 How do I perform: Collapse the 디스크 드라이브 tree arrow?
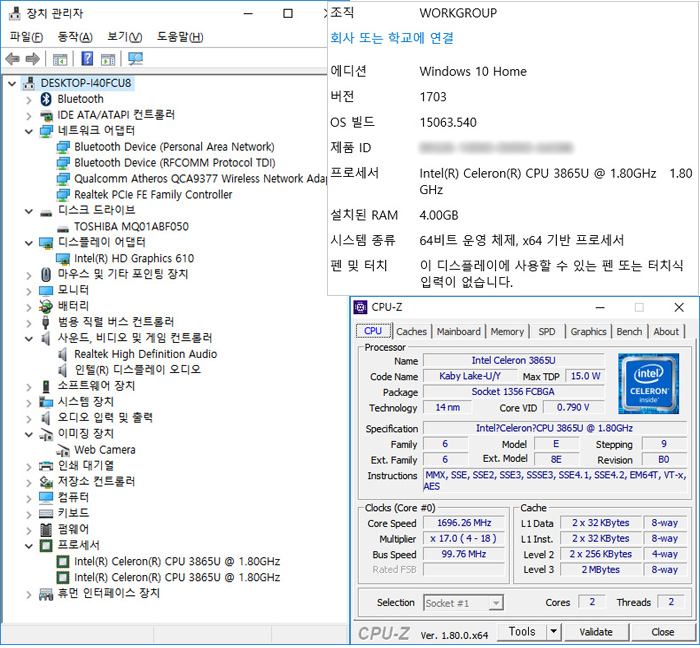pyautogui.click(x=29, y=211)
